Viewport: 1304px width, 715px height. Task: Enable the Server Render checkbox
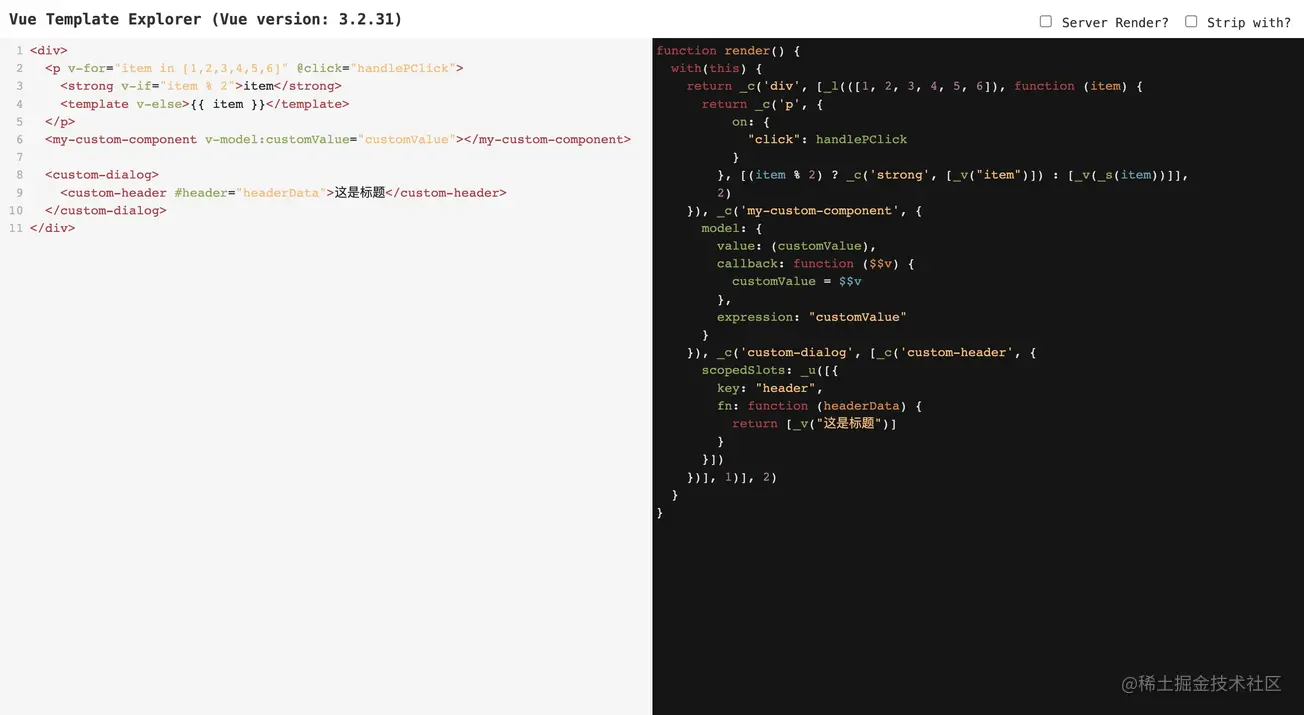[1046, 21]
